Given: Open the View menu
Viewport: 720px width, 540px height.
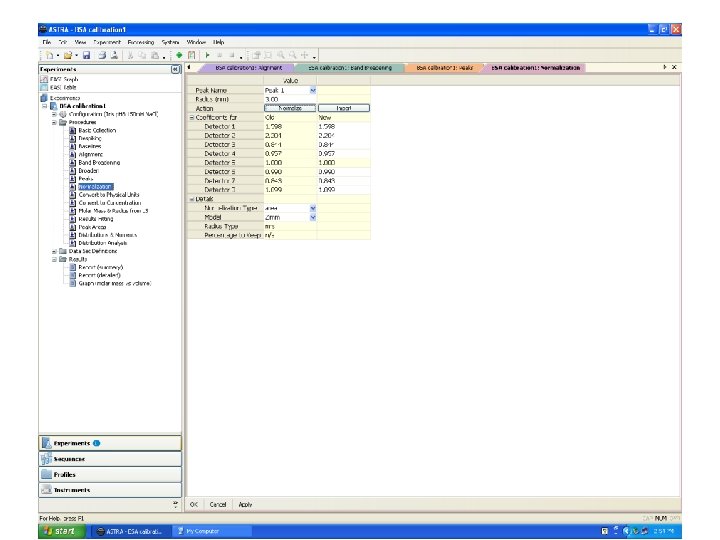Looking at the screenshot, I should click(x=80, y=42).
